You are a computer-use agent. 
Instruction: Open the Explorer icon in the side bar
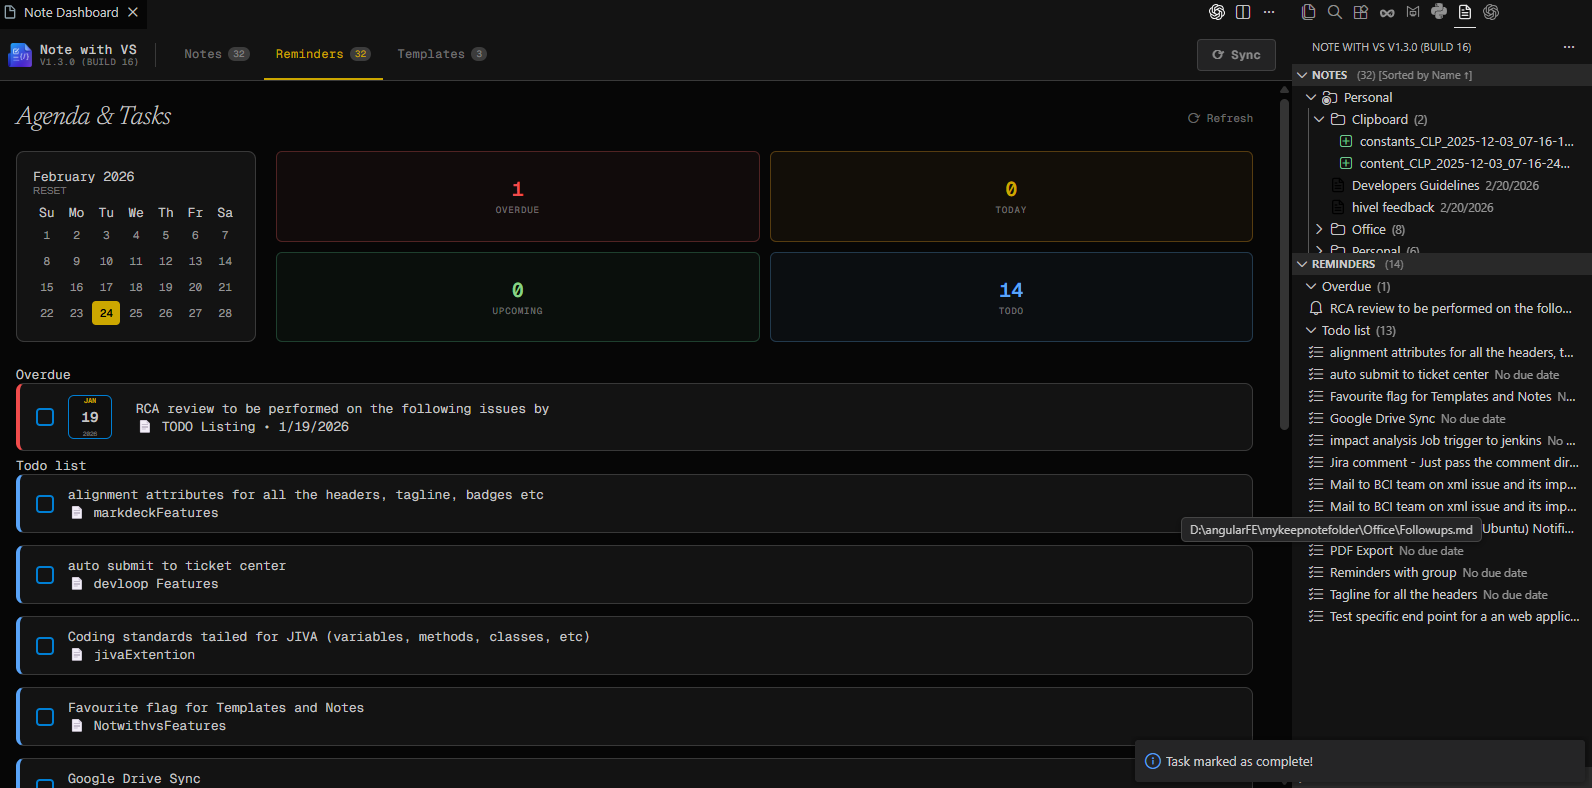(x=1308, y=12)
